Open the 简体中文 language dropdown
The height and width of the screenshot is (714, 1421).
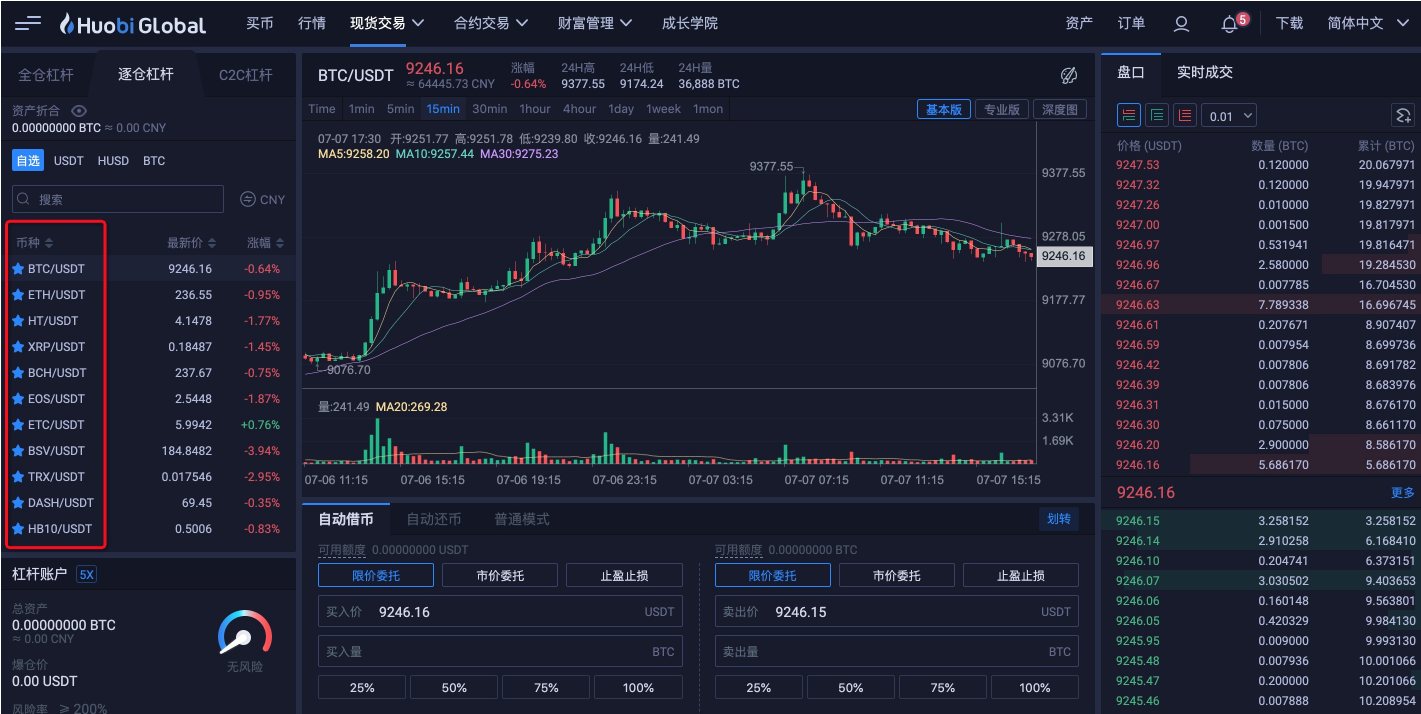point(1368,23)
